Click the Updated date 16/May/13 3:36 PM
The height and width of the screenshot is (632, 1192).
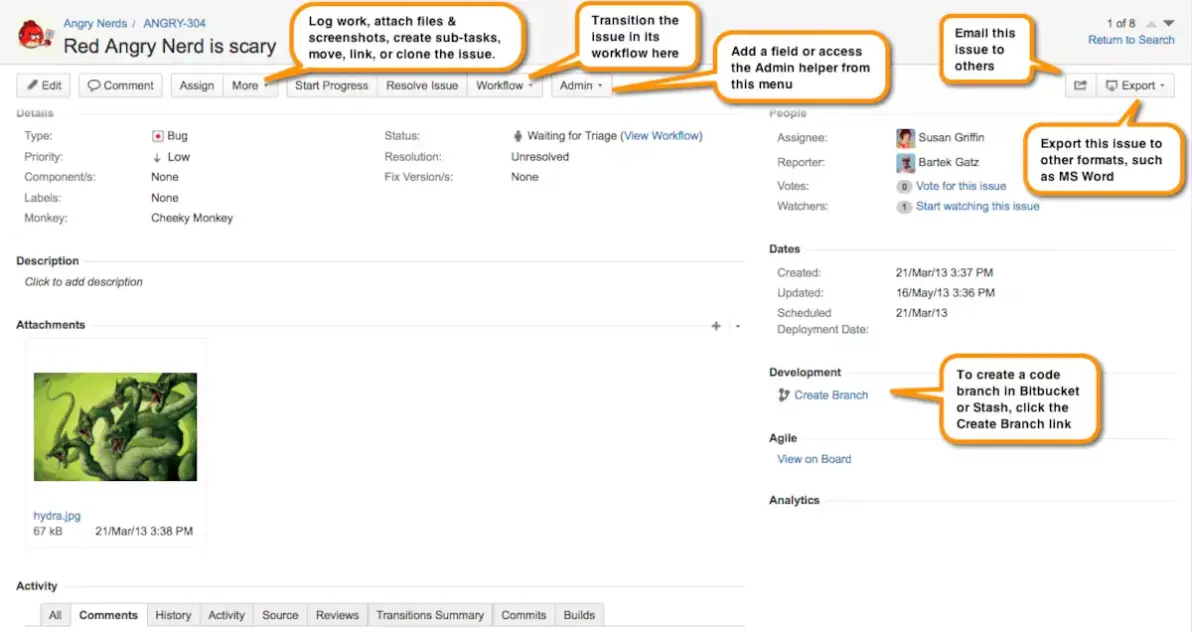pos(945,293)
